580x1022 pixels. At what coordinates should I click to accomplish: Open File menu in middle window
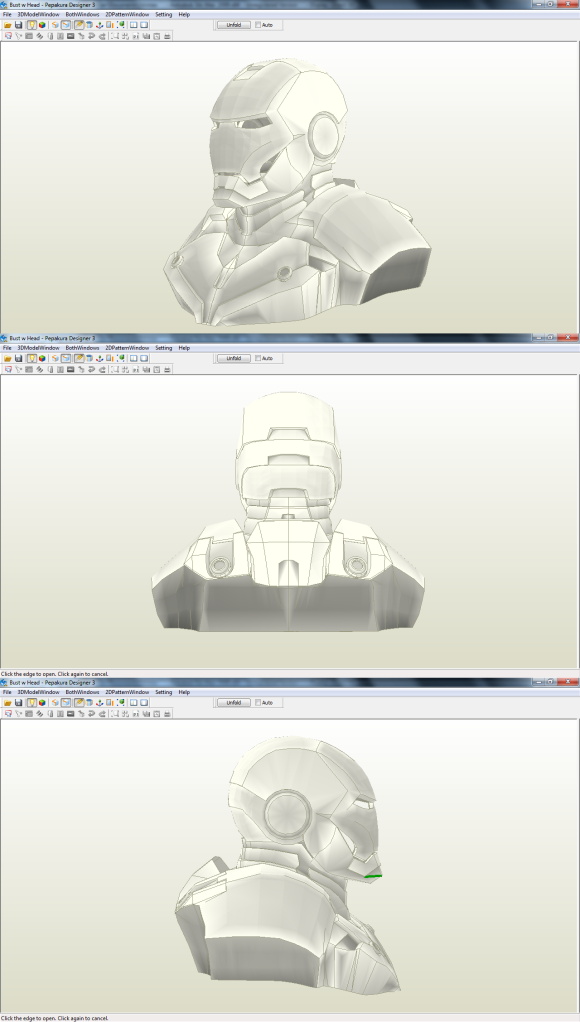pos(7,348)
